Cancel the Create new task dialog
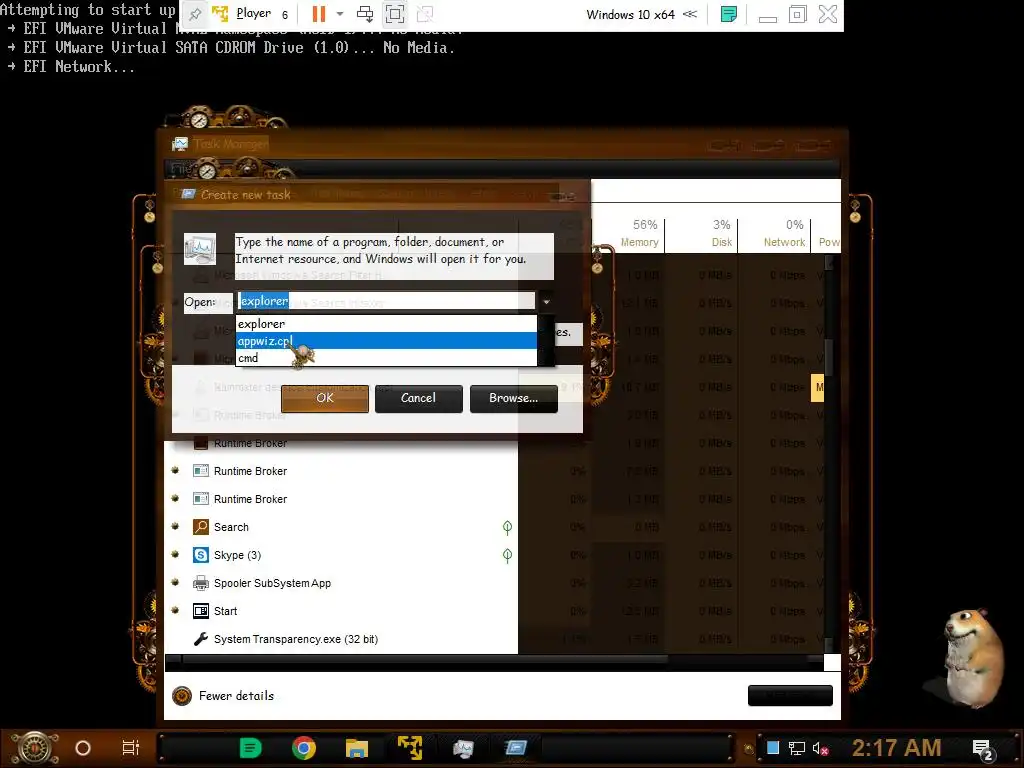The image size is (1024, 768). pyautogui.click(x=419, y=398)
